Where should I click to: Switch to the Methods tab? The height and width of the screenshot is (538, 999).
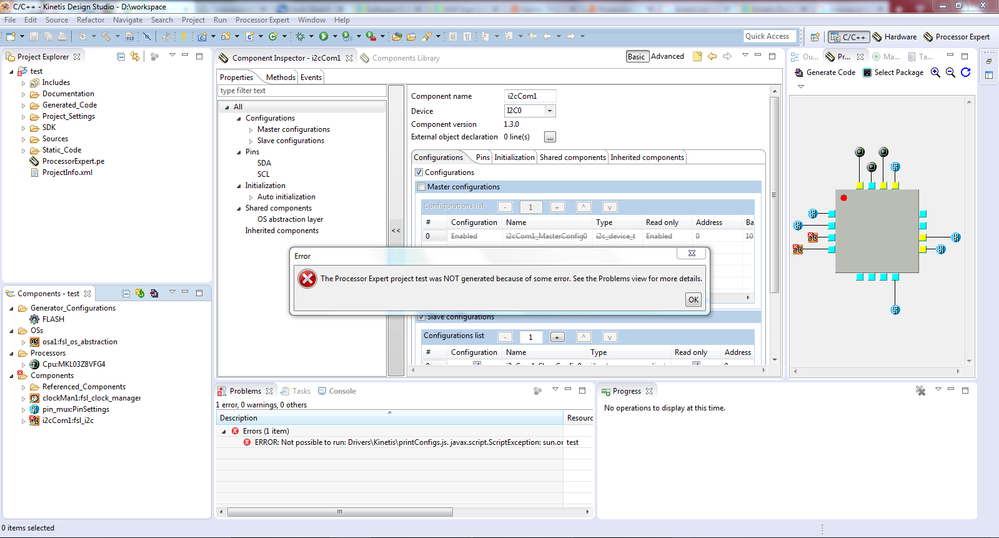tap(280, 77)
